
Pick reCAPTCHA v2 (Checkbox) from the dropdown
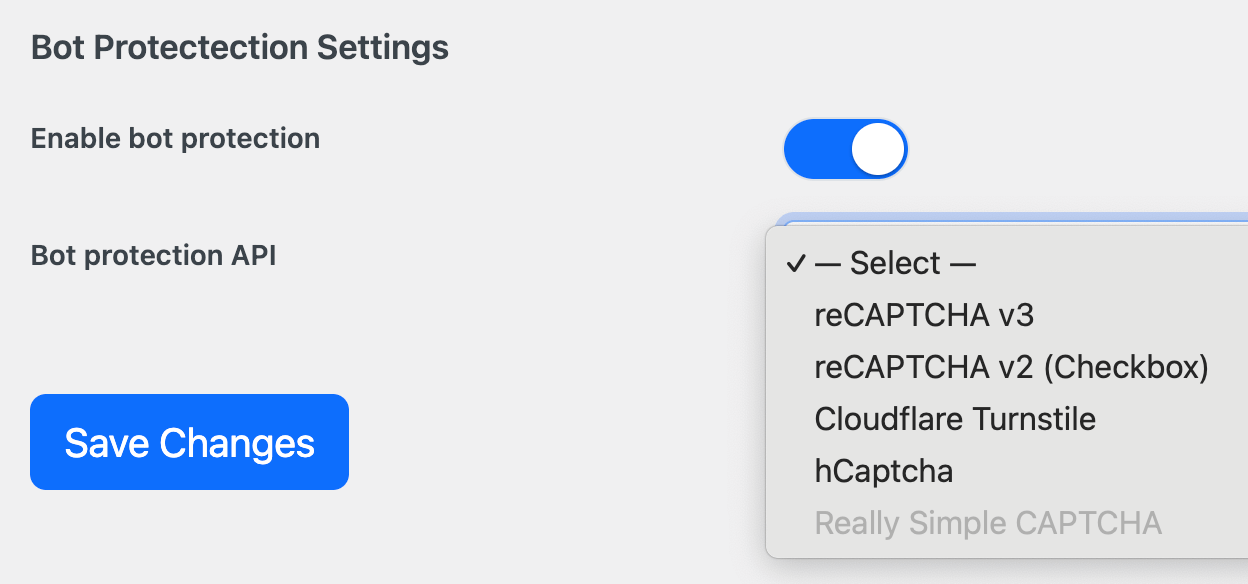pyautogui.click(x=1011, y=368)
